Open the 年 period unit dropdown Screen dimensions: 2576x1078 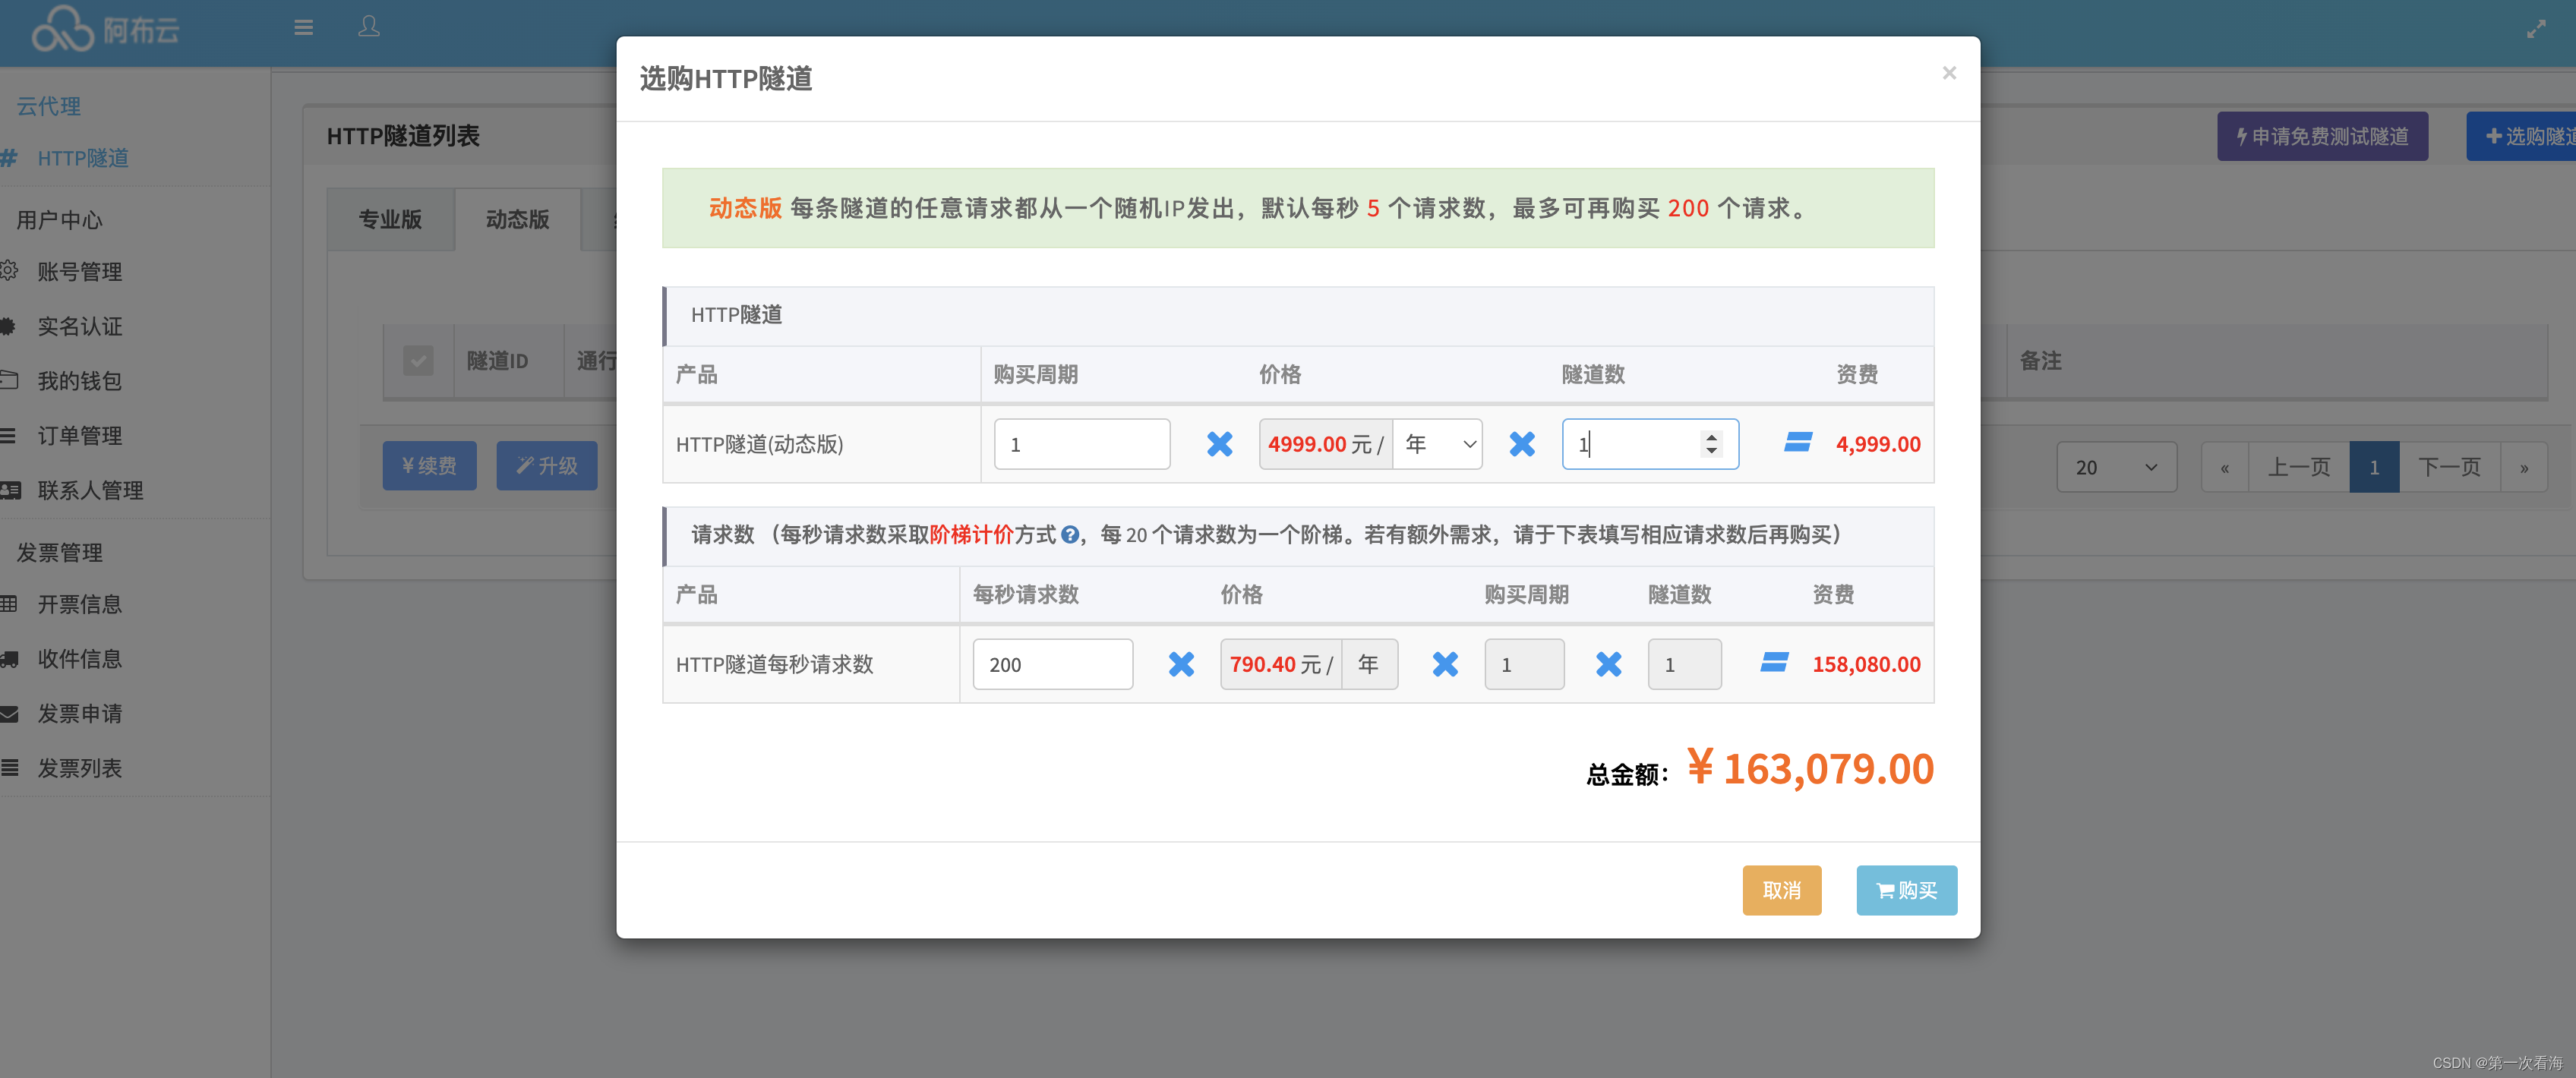(1437, 444)
